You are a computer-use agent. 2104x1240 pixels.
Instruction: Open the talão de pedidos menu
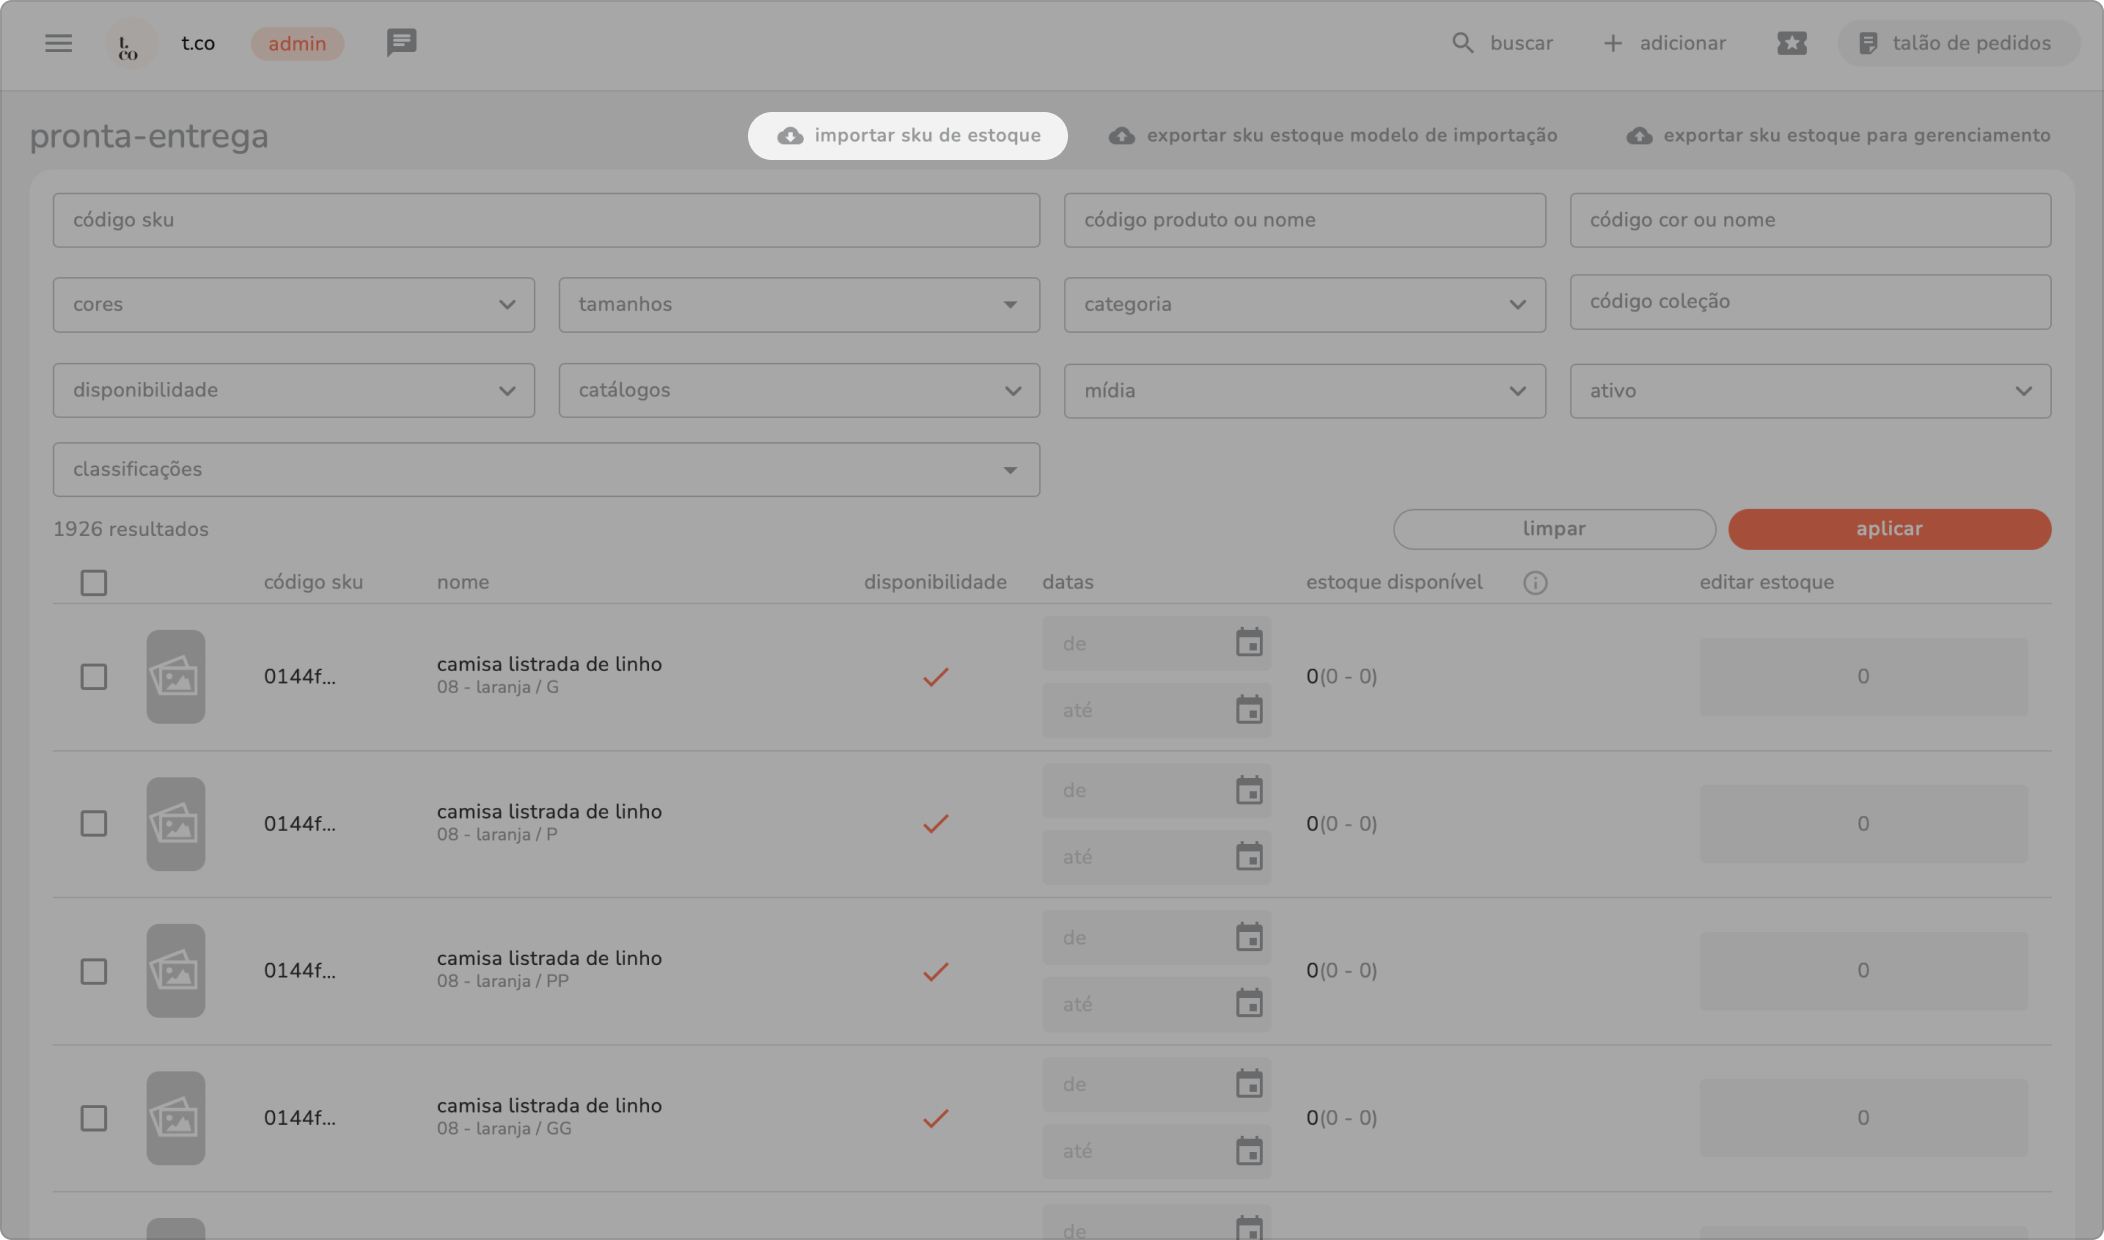[x=1957, y=43]
